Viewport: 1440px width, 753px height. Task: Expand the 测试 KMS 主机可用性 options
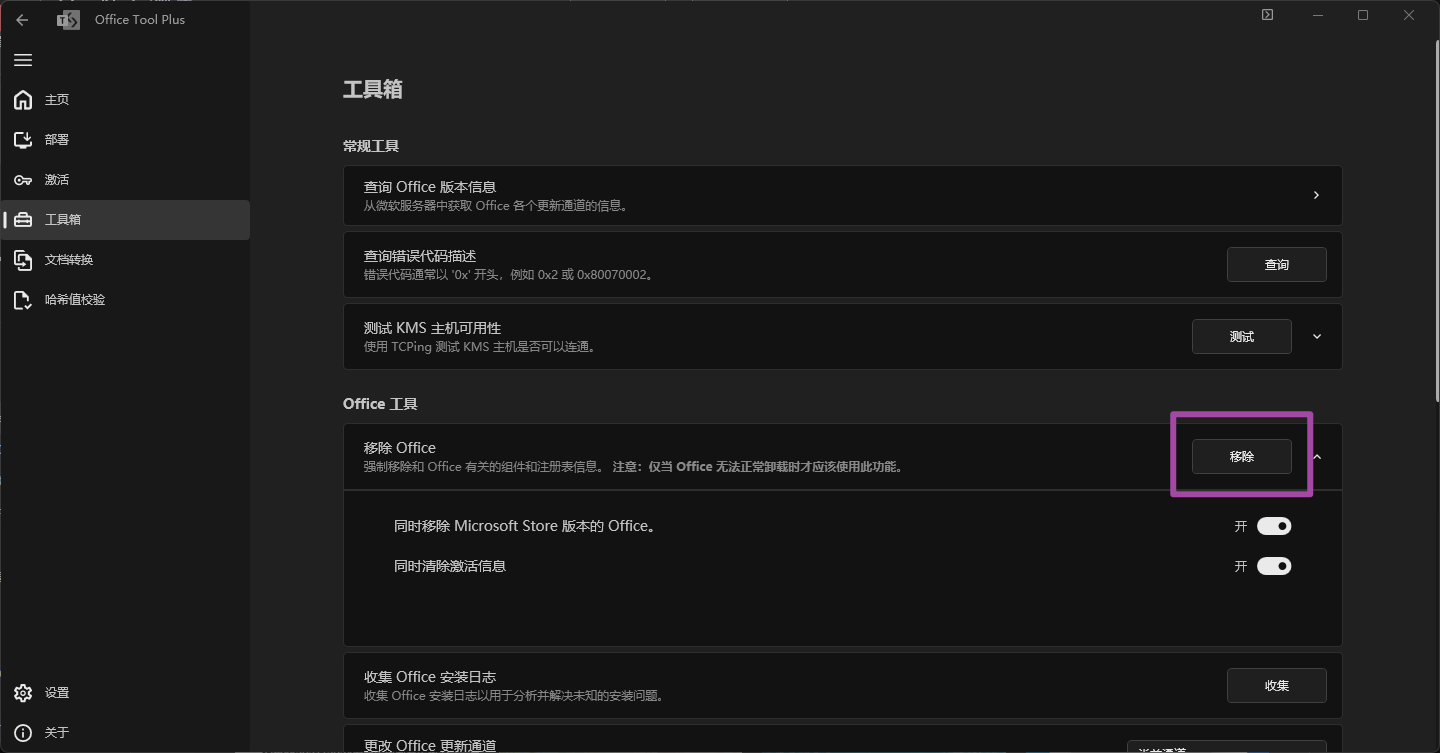(x=1317, y=337)
